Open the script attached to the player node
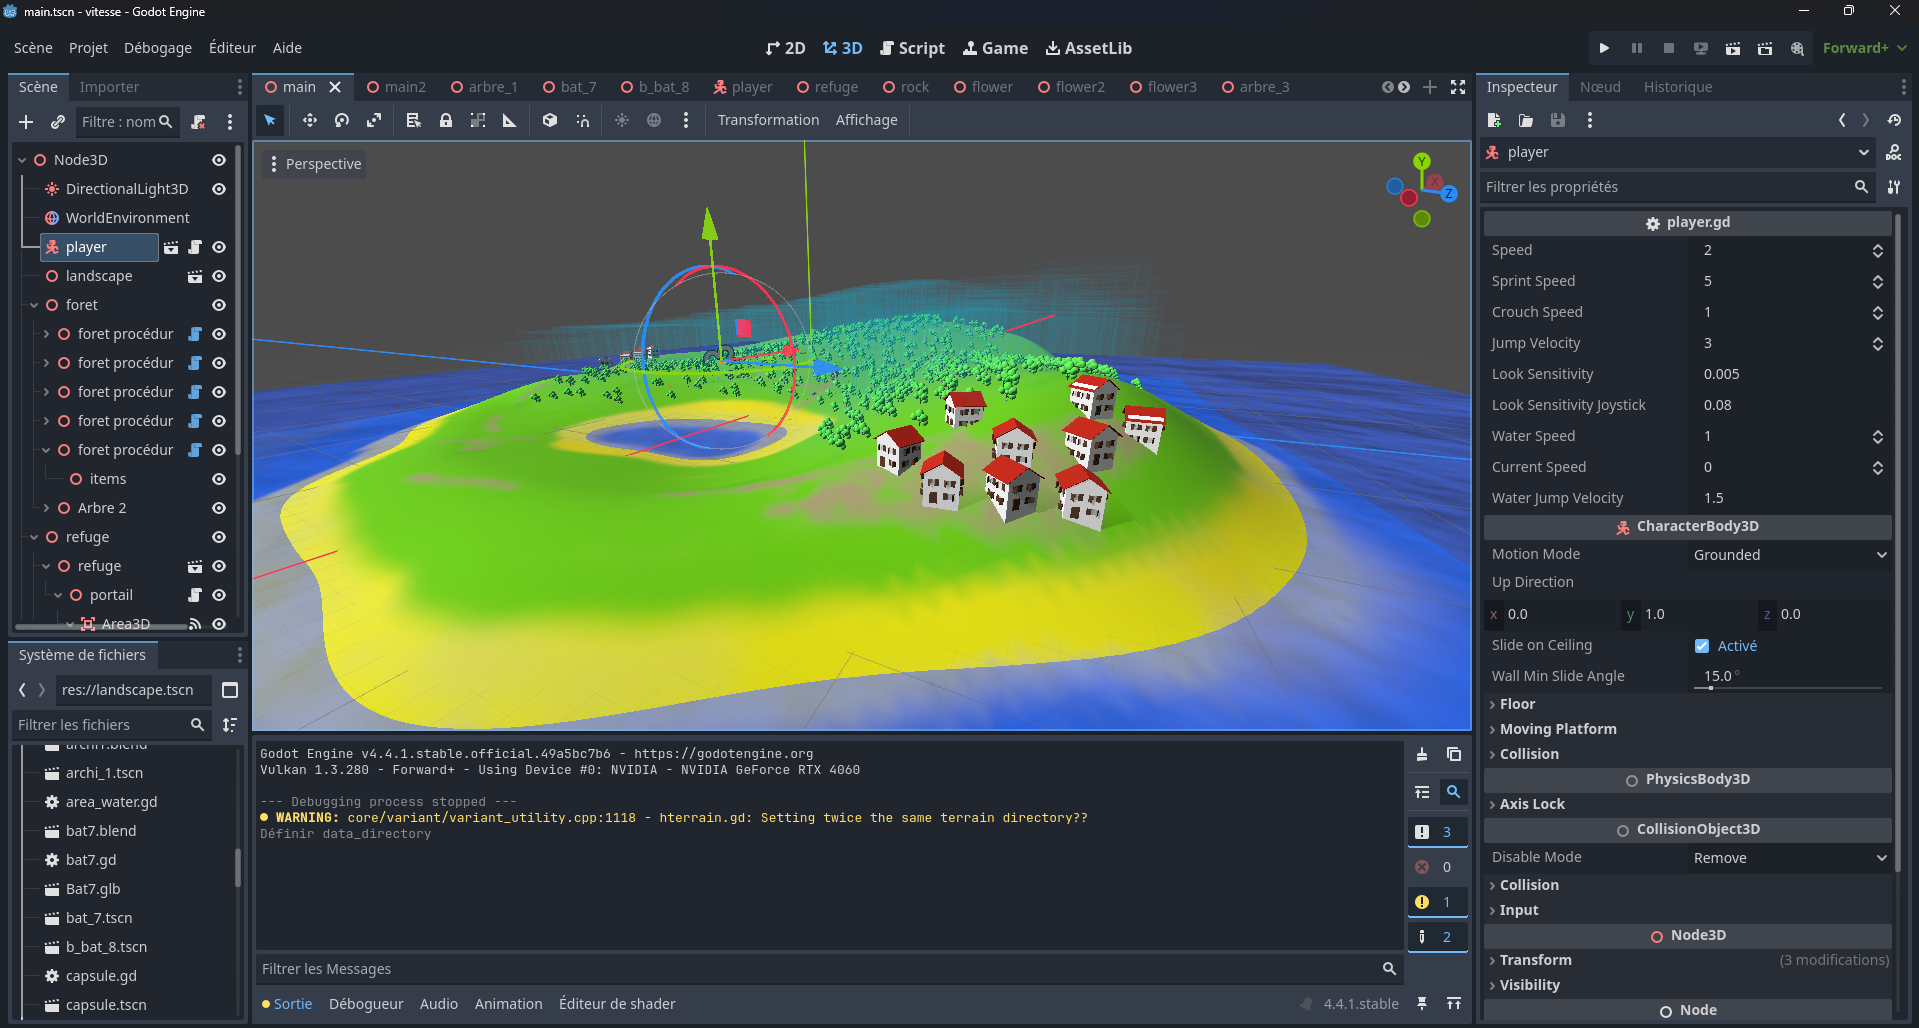The height and width of the screenshot is (1028, 1919). point(195,247)
